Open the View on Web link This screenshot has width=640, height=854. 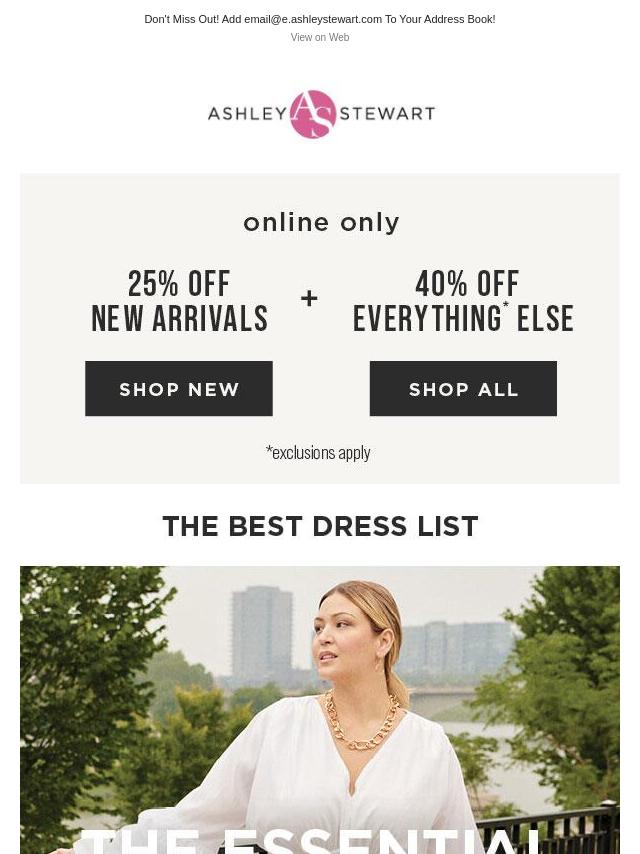(x=320, y=37)
